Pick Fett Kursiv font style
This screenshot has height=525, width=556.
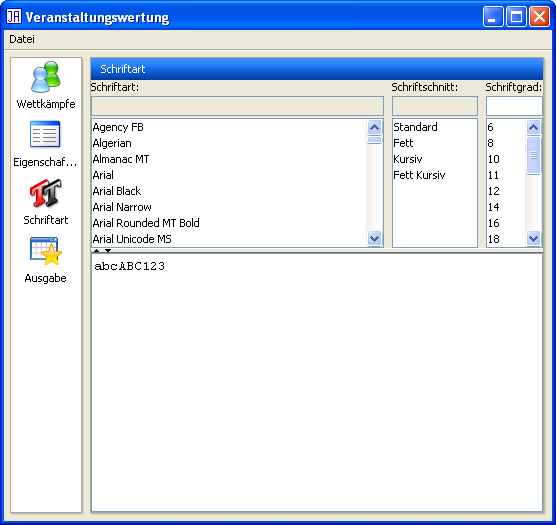419,175
